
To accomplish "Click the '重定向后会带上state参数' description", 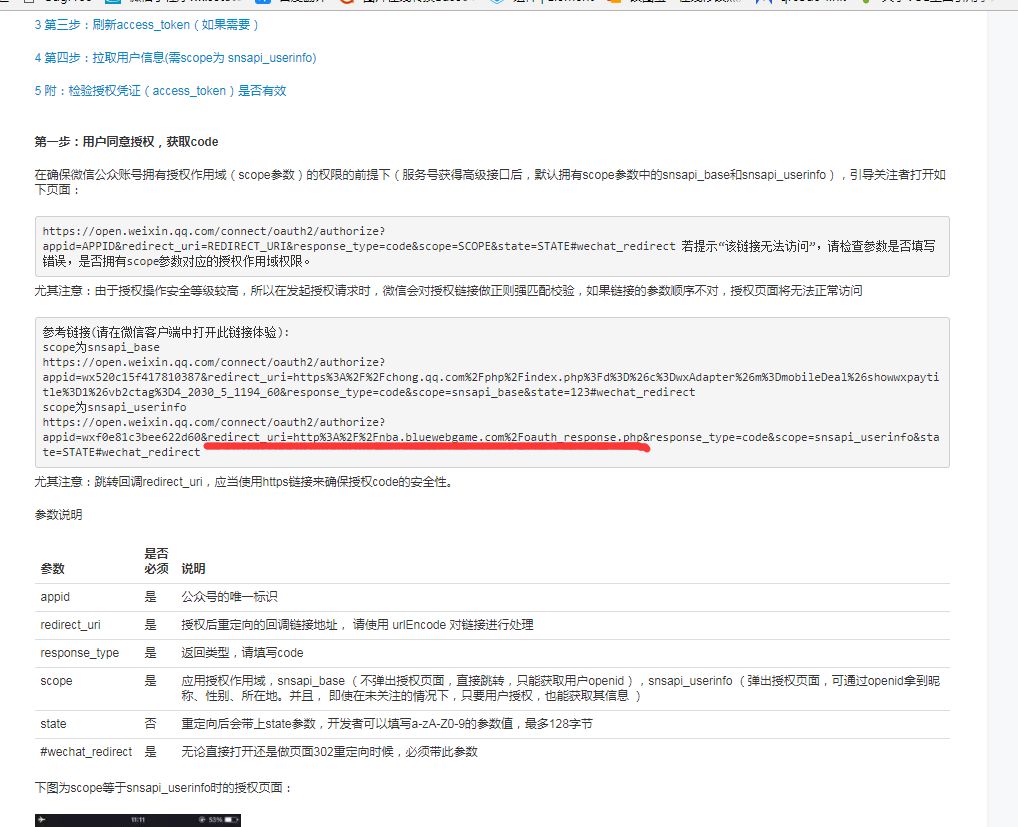I will (387, 724).
